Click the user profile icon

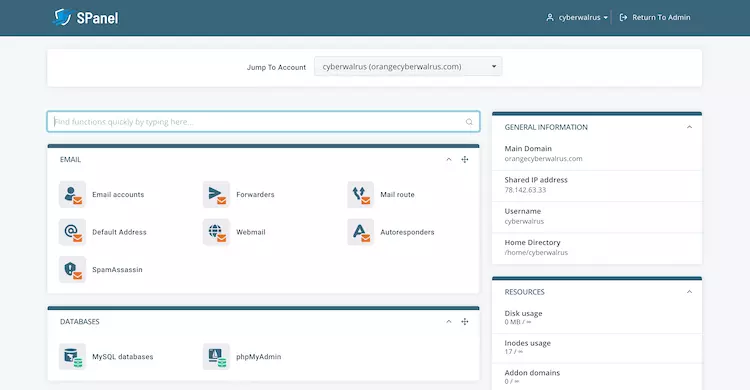(x=550, y=17)
